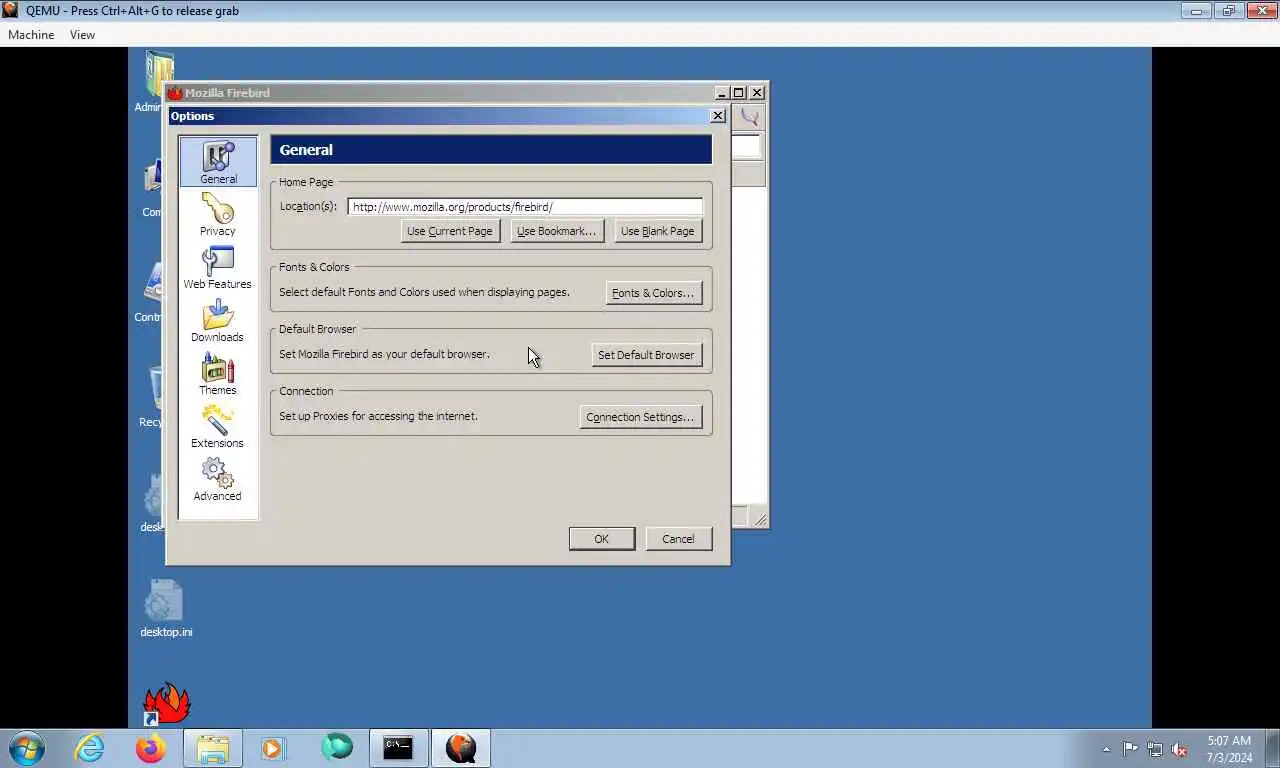Select the desktop.ini file labeled on desktop
This screenshot has height=768, width=1280.
[166, 608]
